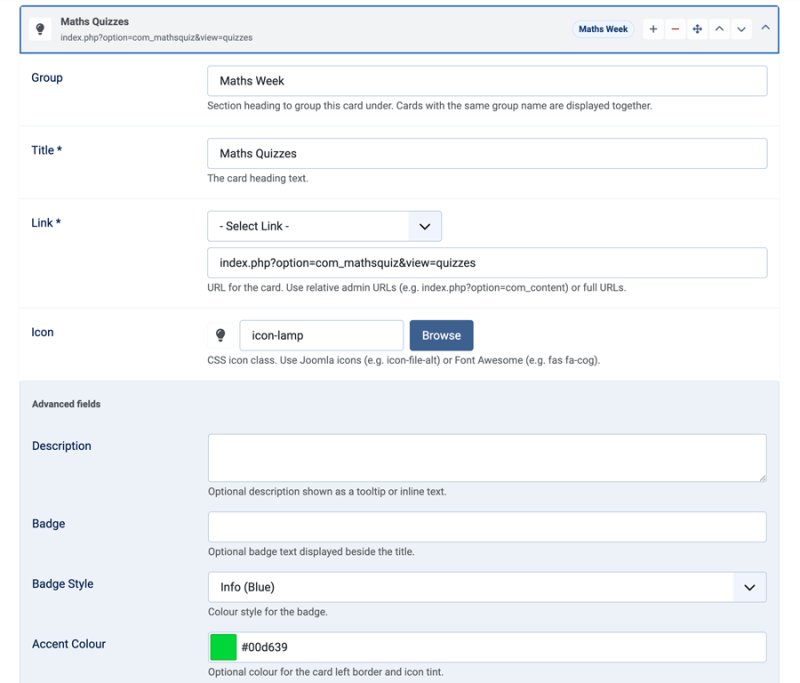Open the Badge Style dropdown
This screenshot has width=800, height=683.
point(487,587)
